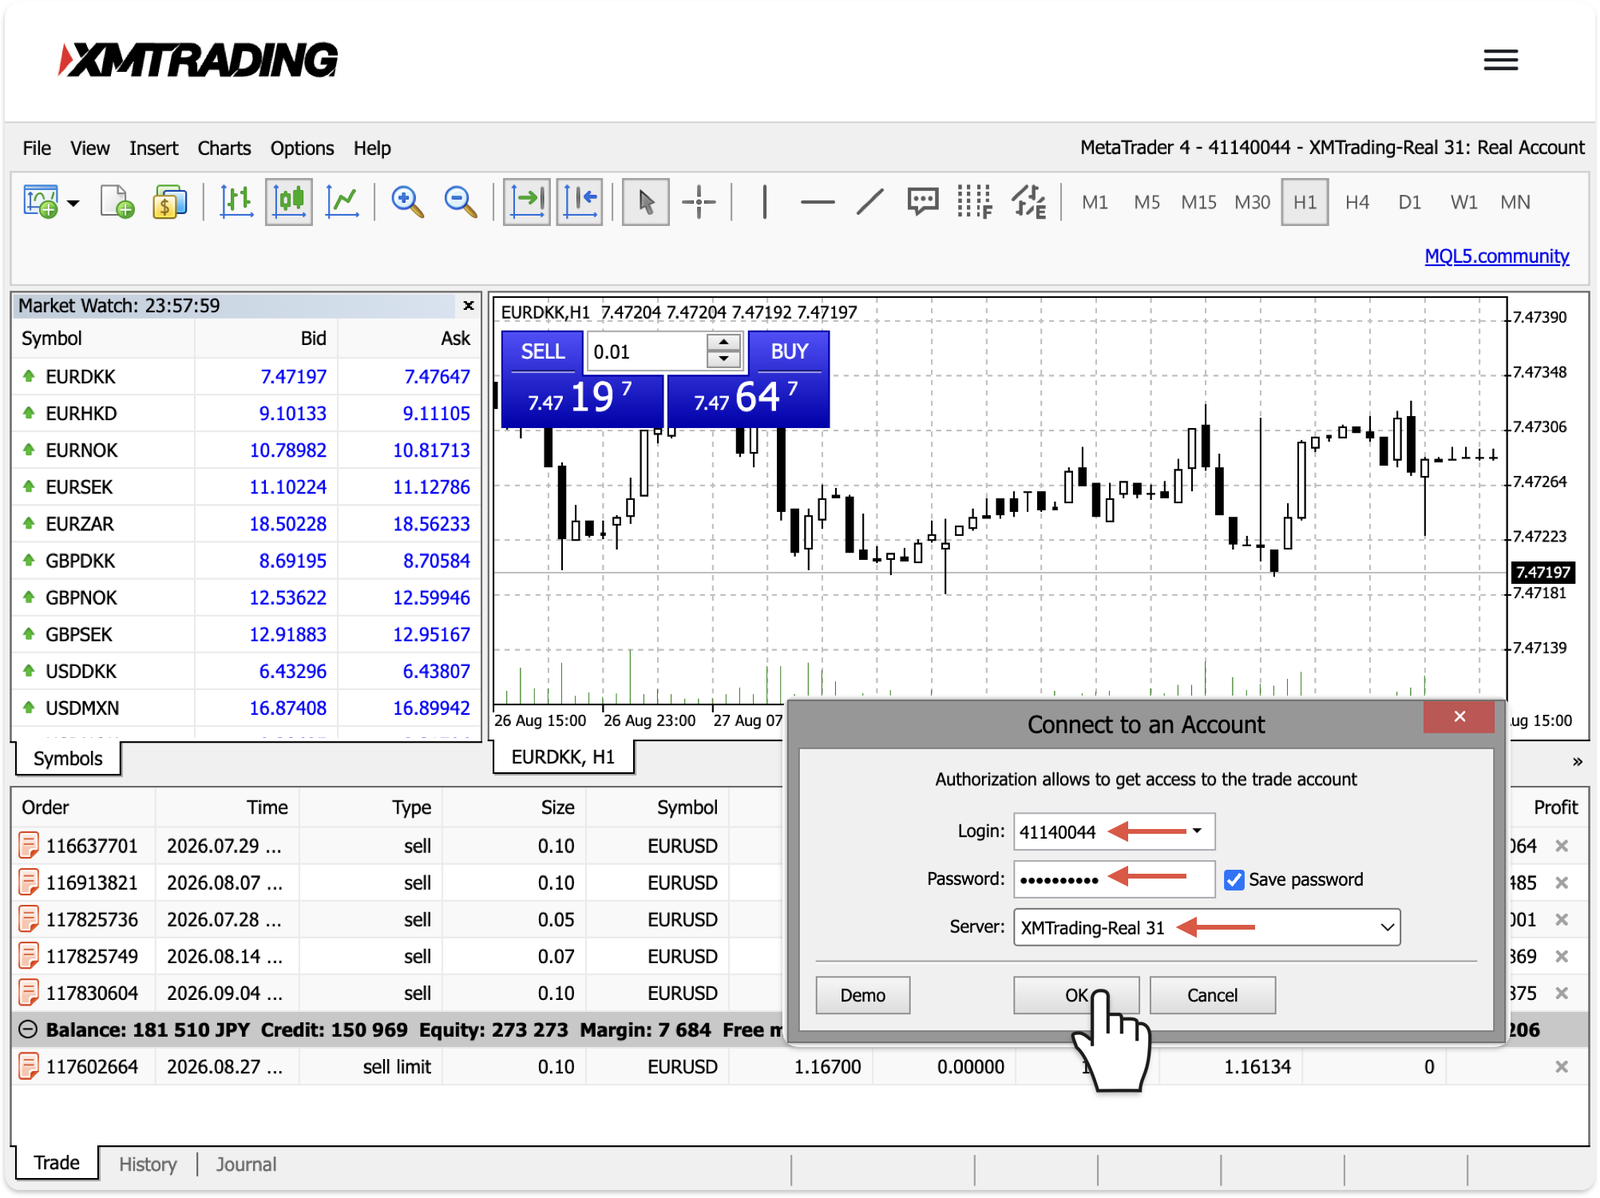The height and width of the screenshot is (1198, 1600).
Task: Click the order 116637701 document icon
Action: tap(28, 846)
